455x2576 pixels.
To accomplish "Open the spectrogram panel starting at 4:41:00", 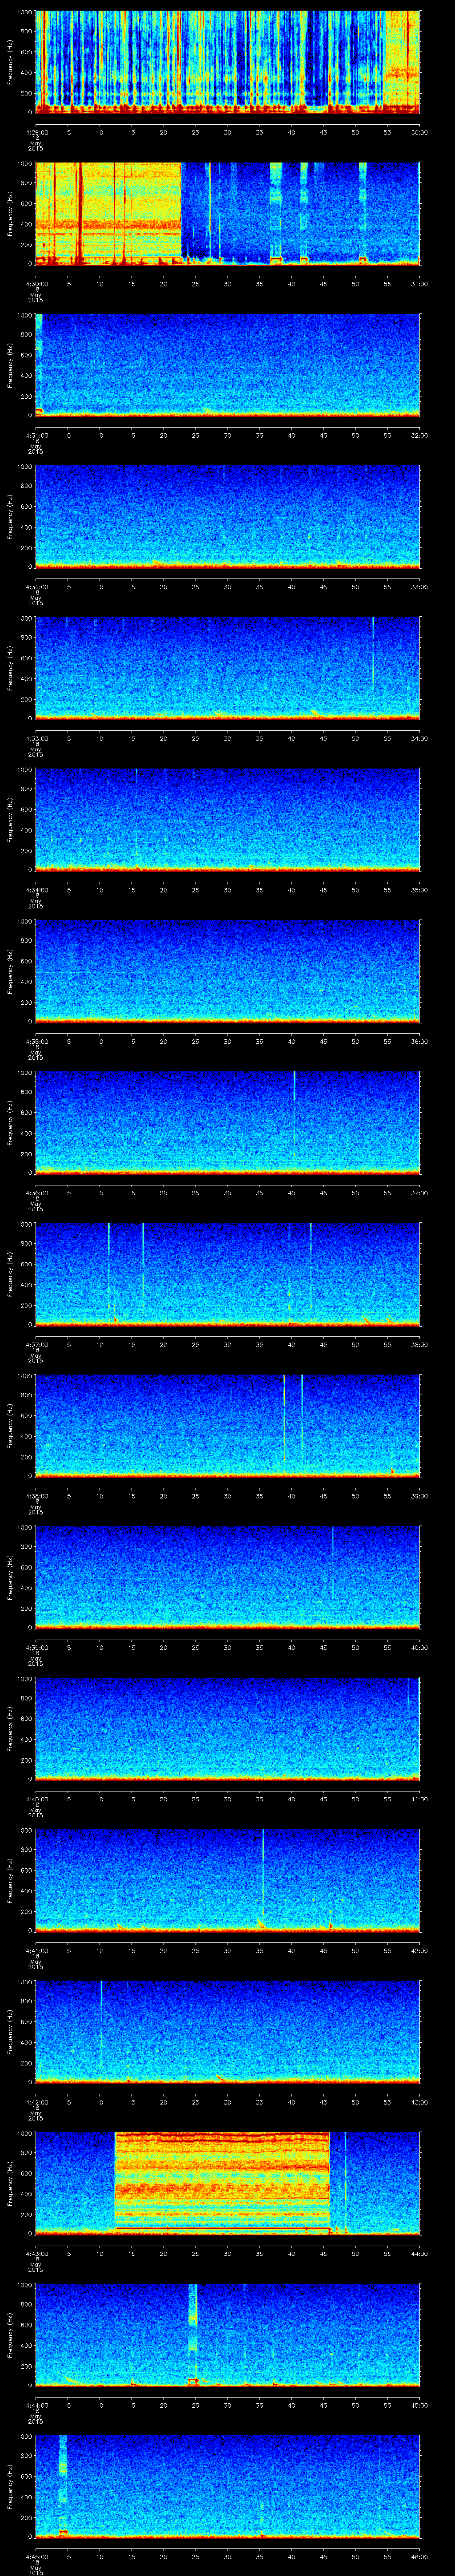I will [227, 1881].
